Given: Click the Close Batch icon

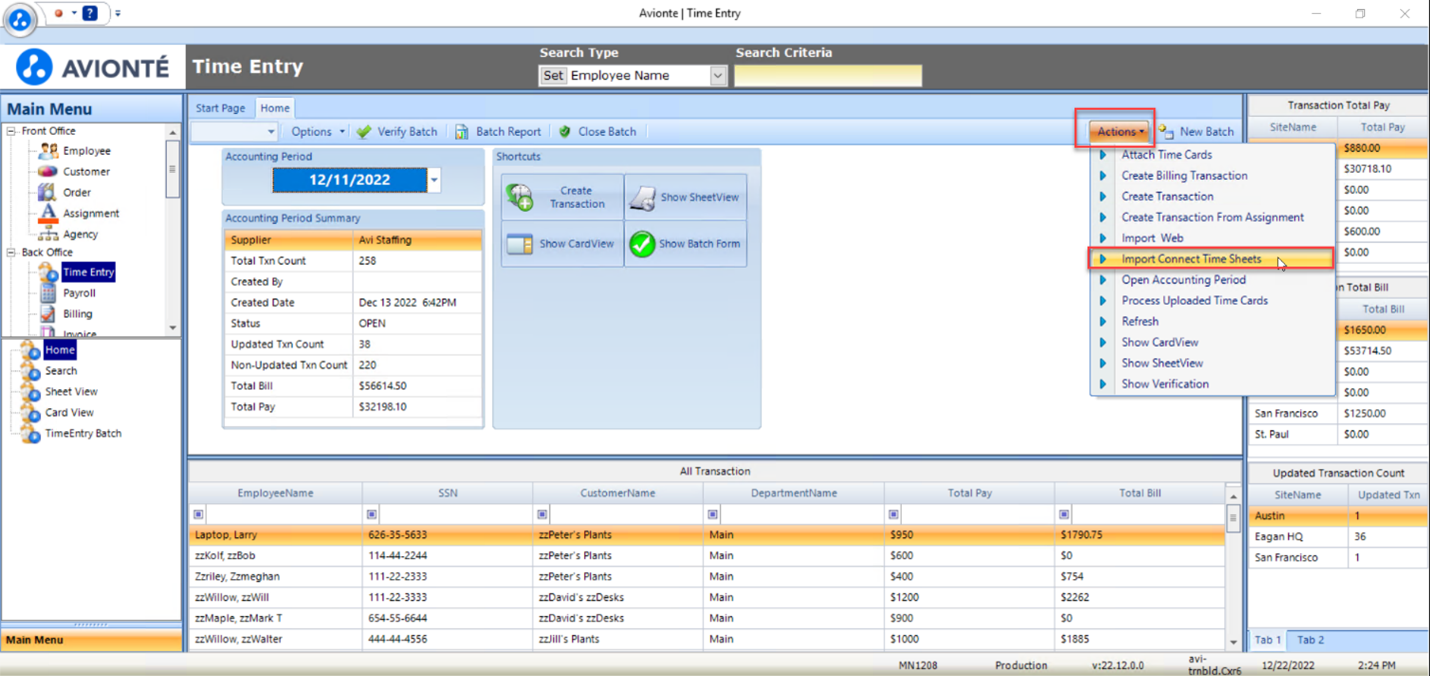Looking at the screenshot, I should [565, 132].
